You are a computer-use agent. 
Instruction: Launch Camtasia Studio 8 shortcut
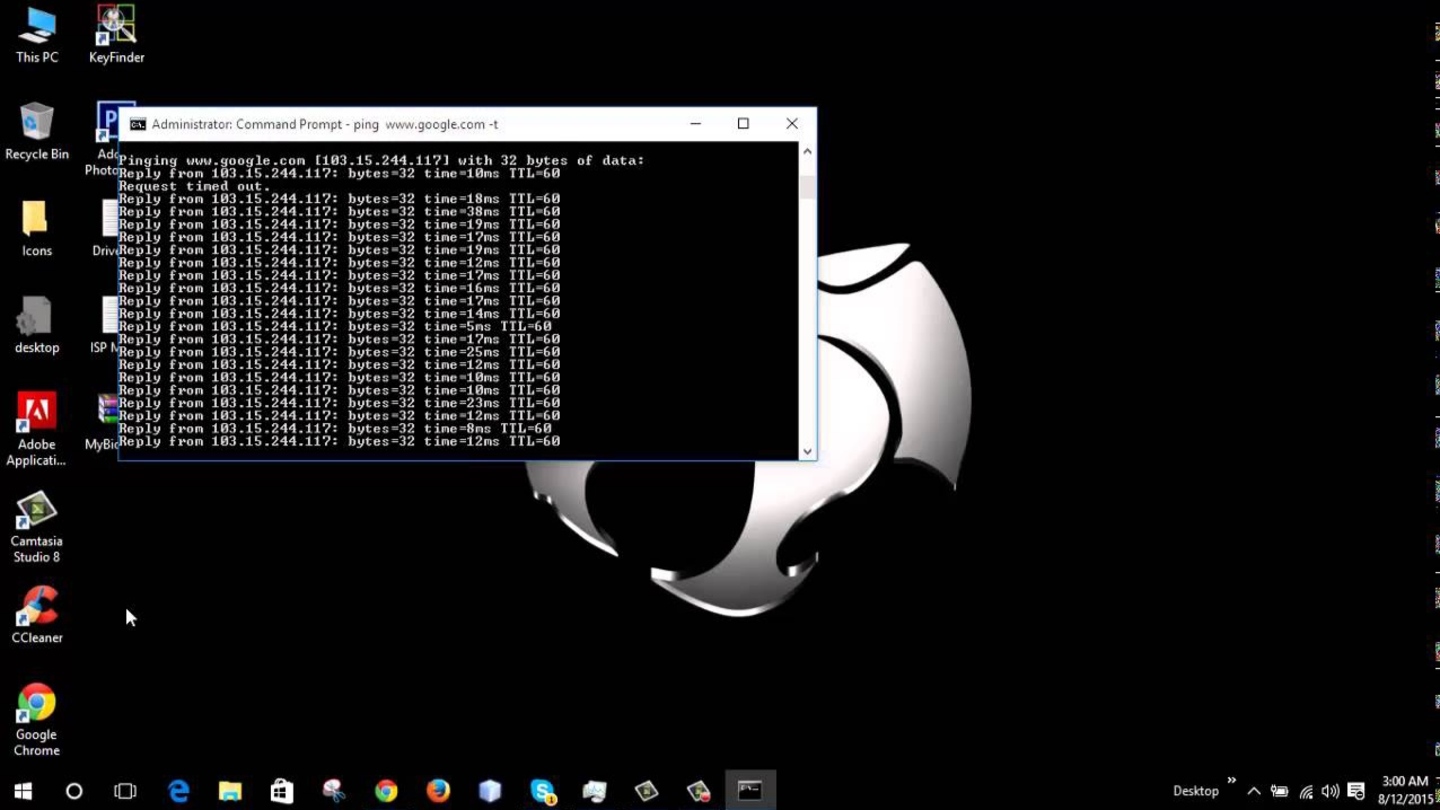pos(37,526)
